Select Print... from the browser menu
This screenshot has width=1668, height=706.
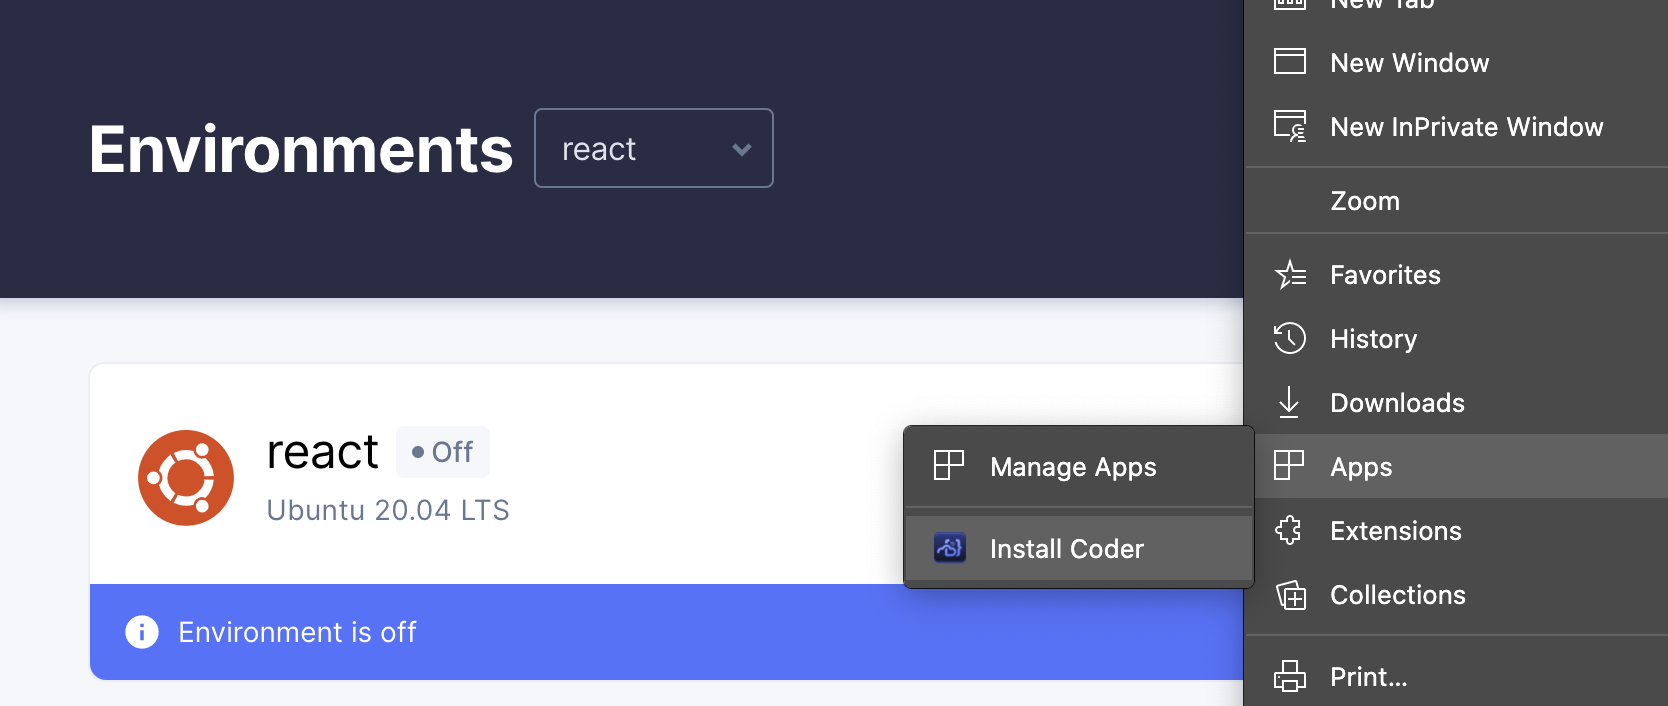coord(1456,677)
